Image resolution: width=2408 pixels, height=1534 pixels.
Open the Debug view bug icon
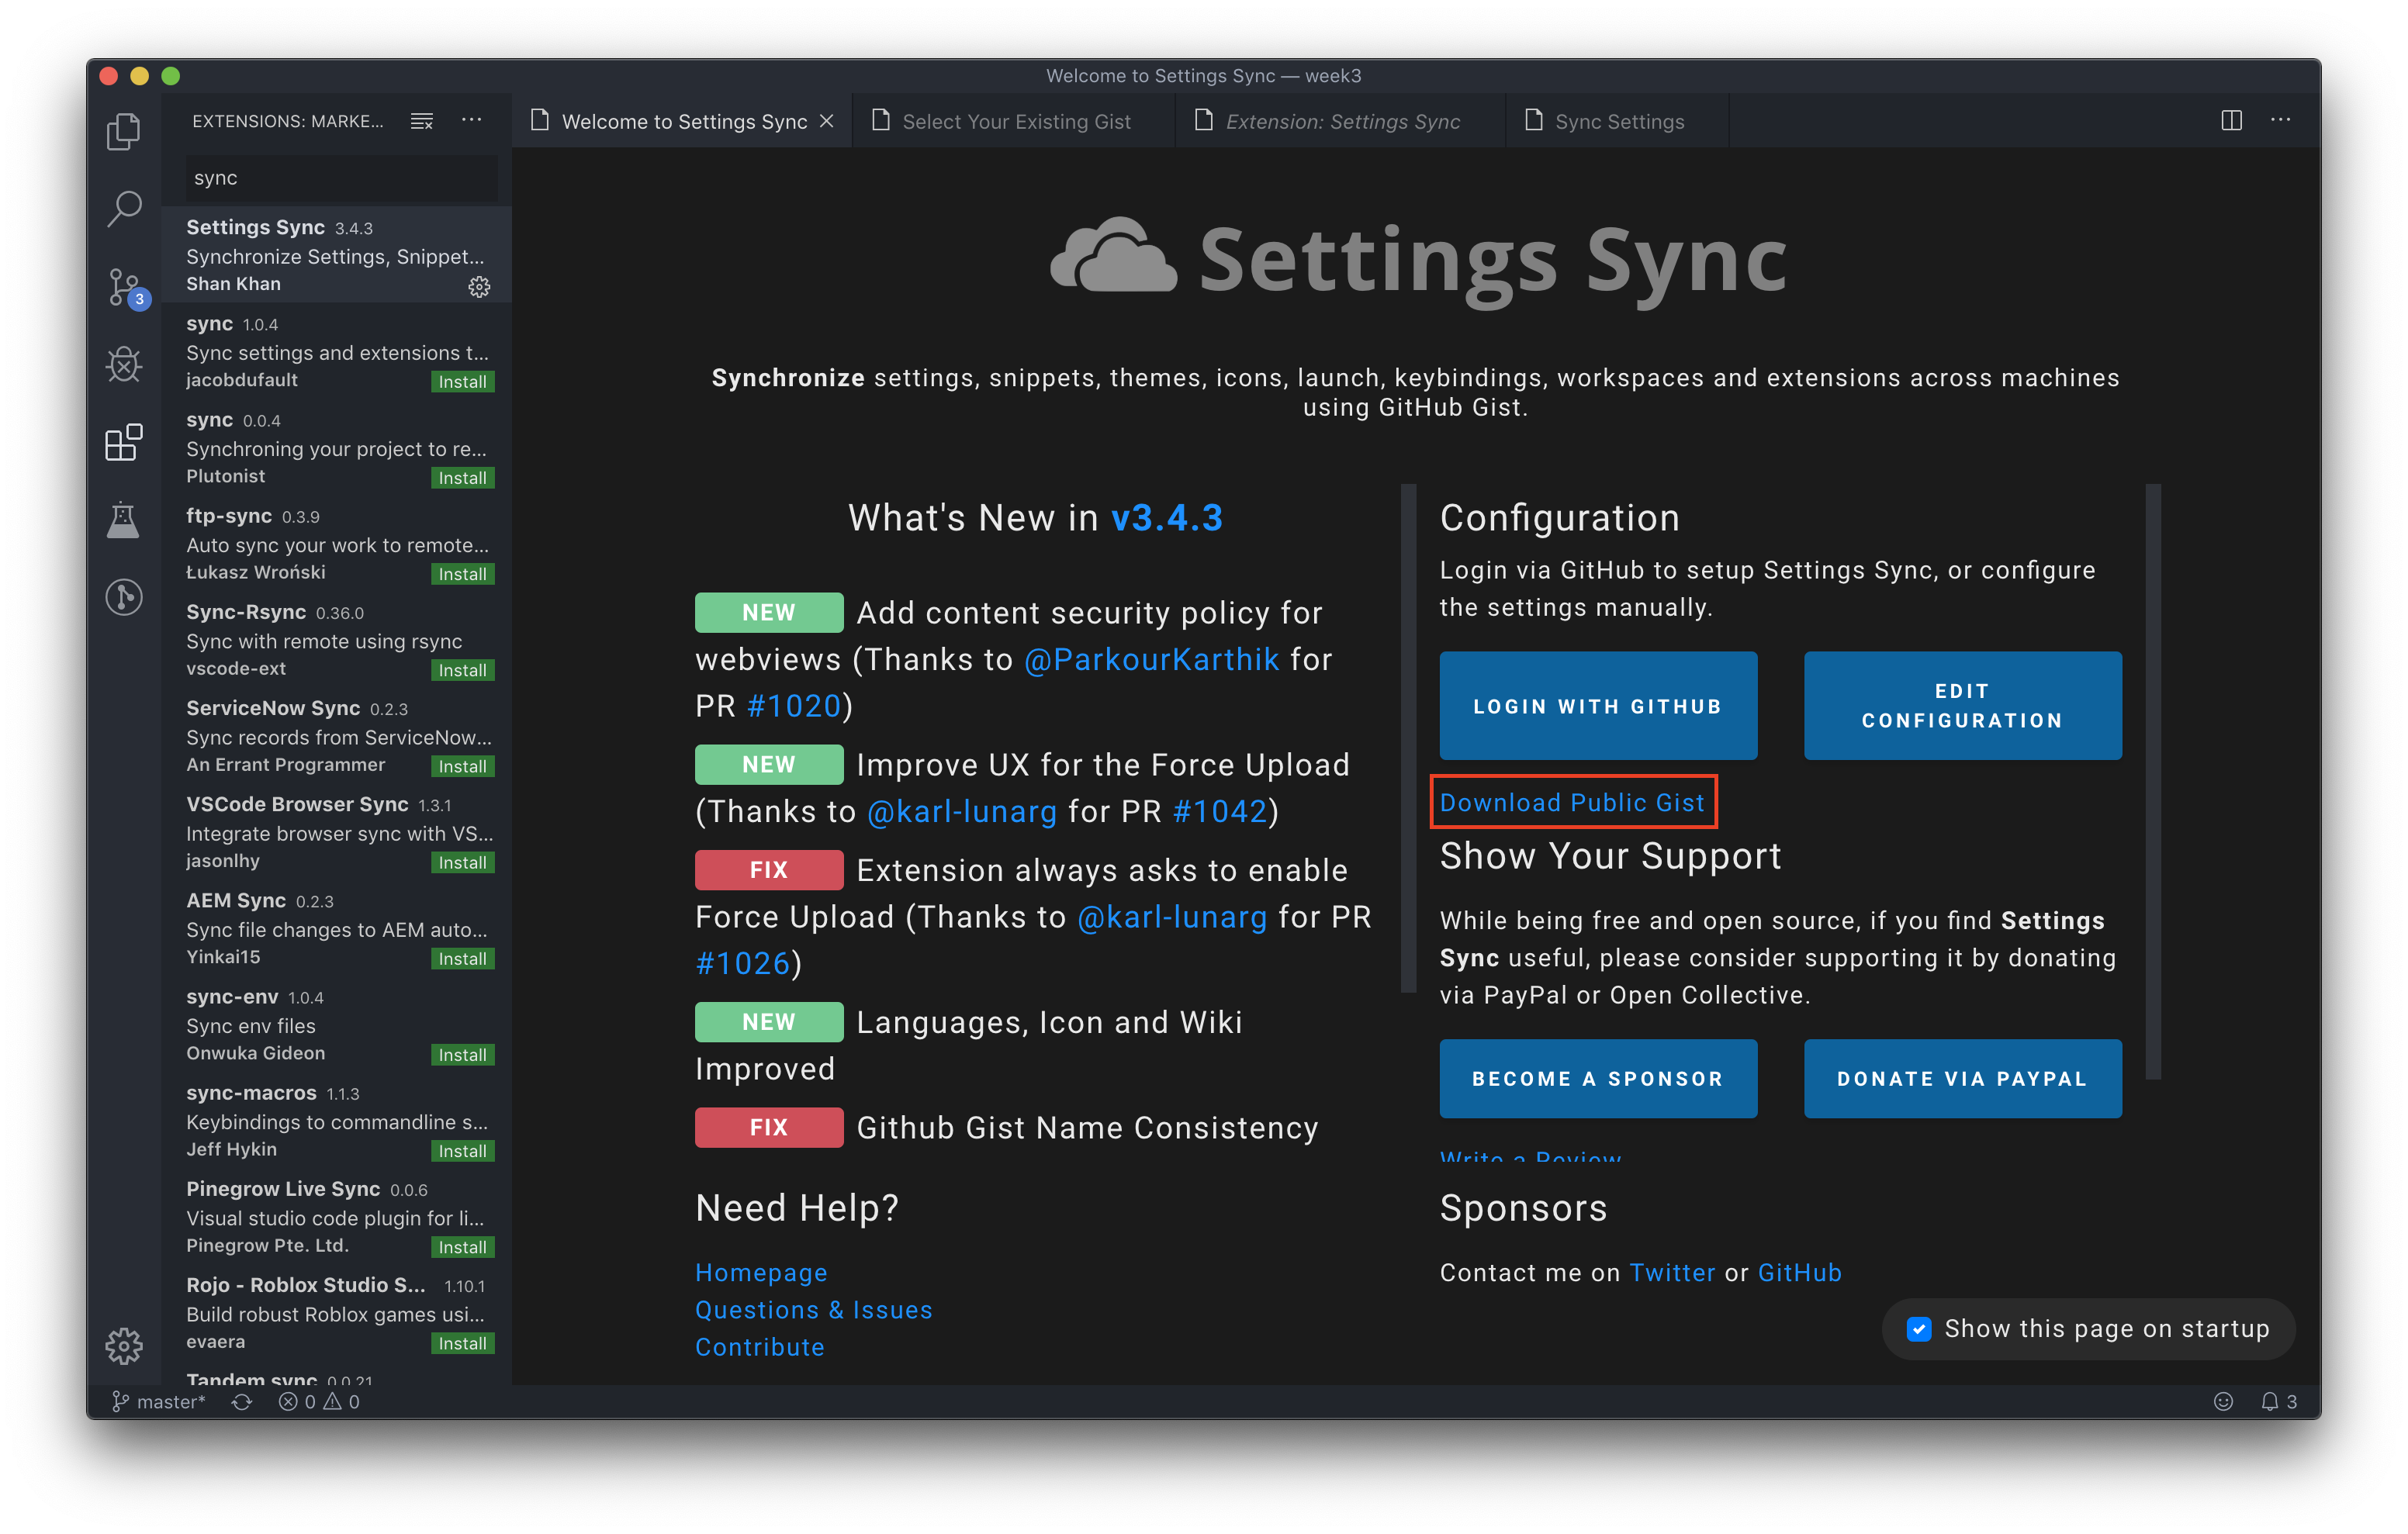124,364
